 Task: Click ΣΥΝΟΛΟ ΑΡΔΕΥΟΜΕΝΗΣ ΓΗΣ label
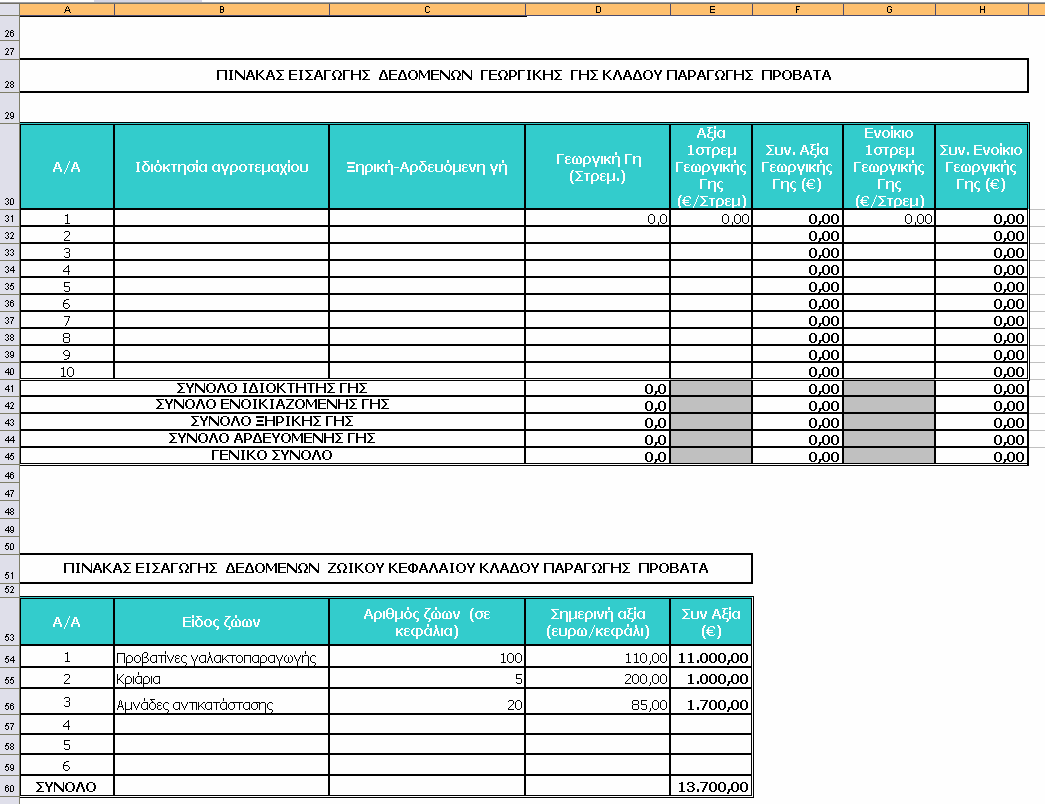272,439
